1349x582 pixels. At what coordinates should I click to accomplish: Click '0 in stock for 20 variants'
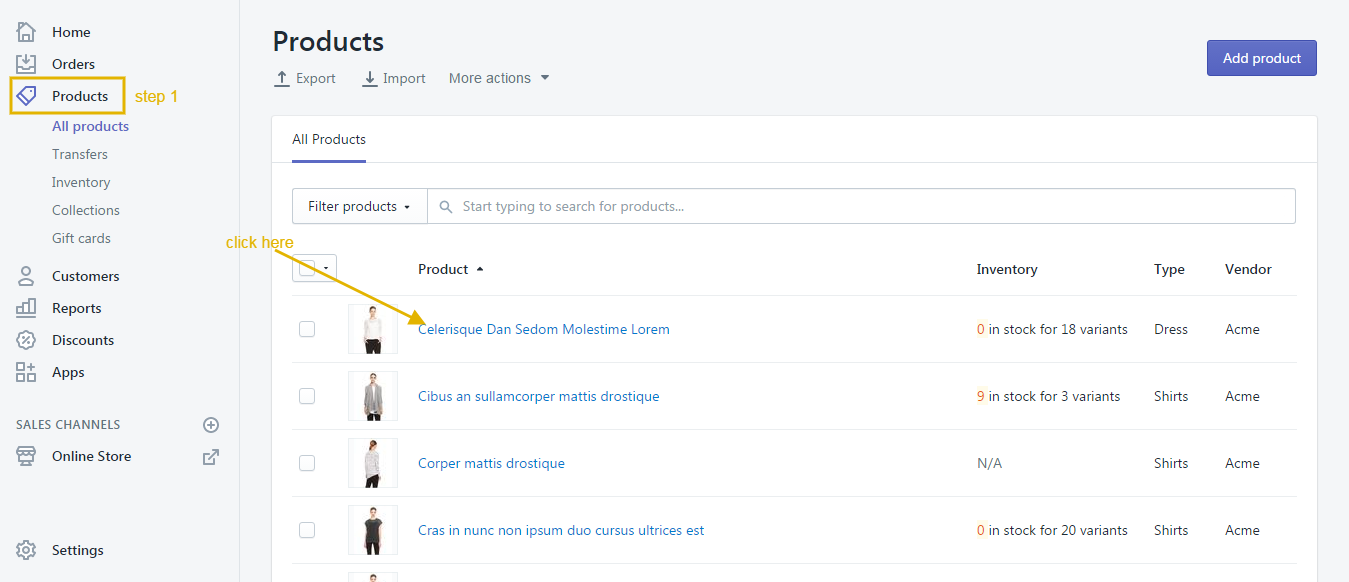1052,530
